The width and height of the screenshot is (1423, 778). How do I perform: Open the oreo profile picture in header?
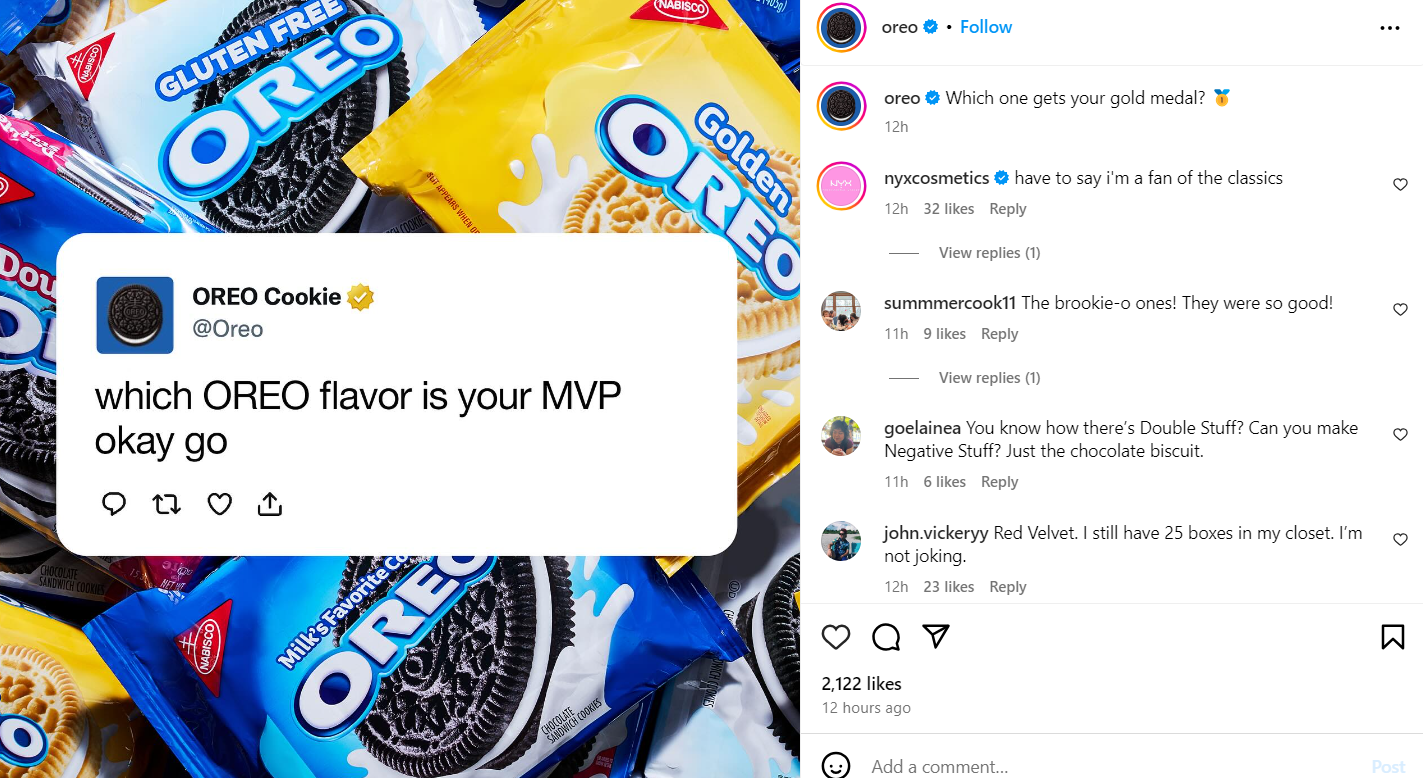pos(841,28)
